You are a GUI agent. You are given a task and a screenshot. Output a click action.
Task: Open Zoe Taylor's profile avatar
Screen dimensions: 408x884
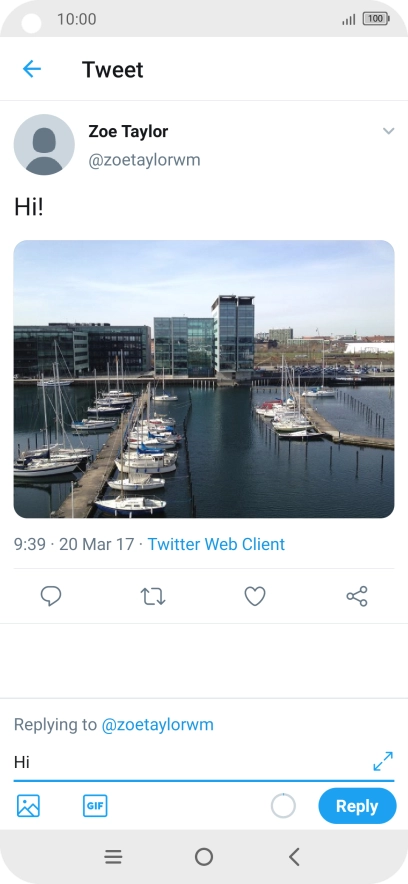44,145
